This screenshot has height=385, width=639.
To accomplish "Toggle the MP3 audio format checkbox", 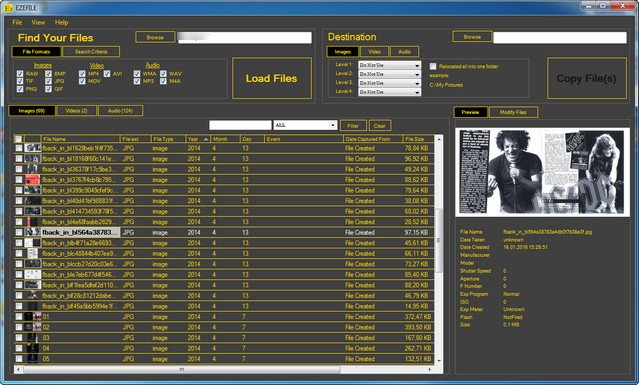I will (137, 81).
